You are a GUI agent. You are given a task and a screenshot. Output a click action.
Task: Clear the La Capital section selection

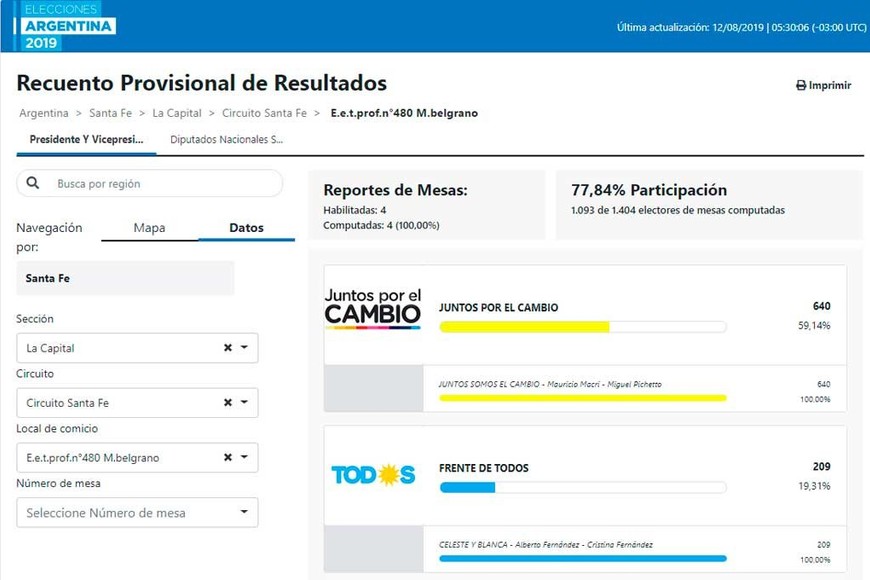point(228,348)
